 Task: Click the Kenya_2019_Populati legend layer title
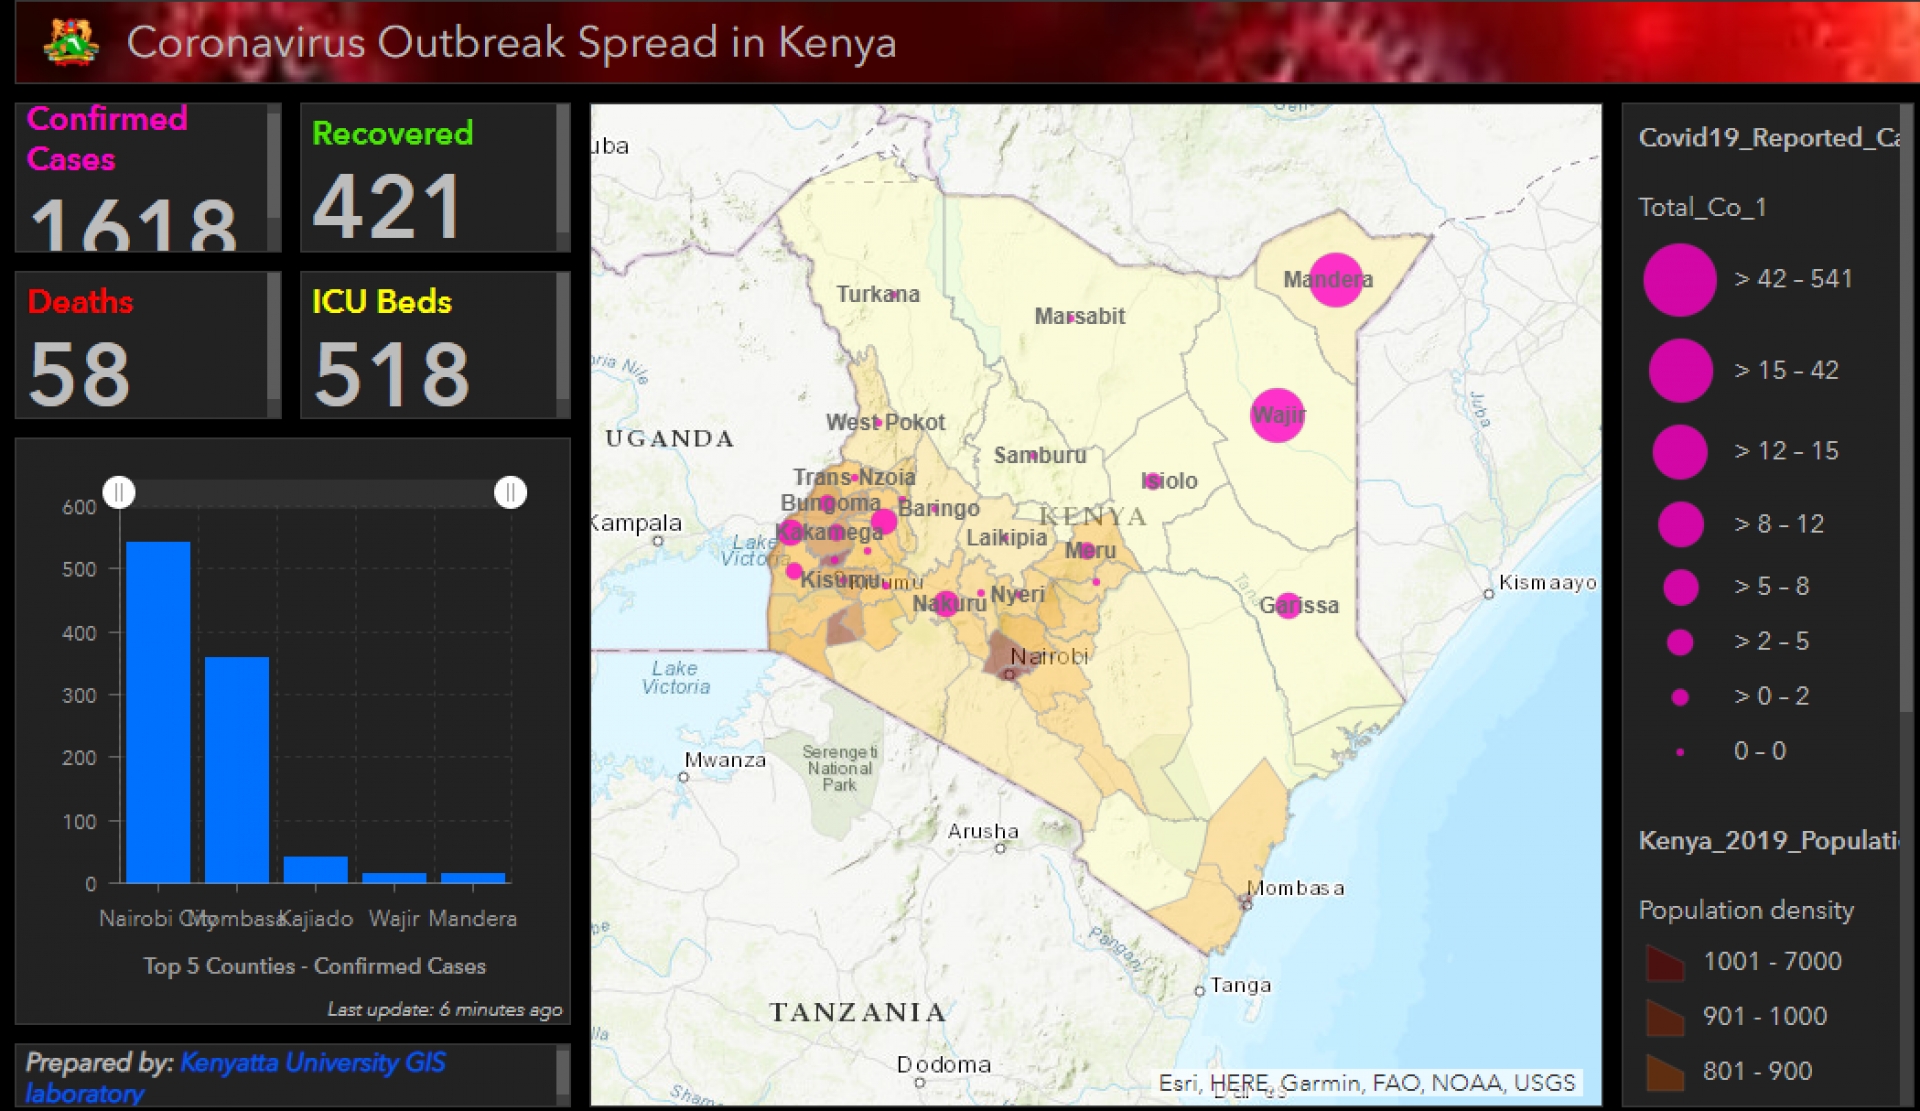coord(1769,841)
